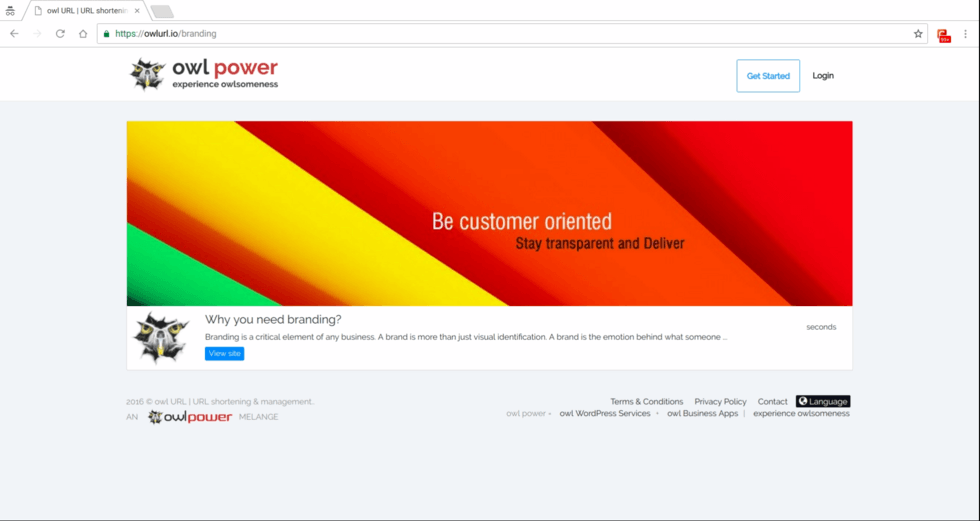Click the Be customer oriented banner image
The width and height of the screenshot is (980, 521).
point(489,214)
